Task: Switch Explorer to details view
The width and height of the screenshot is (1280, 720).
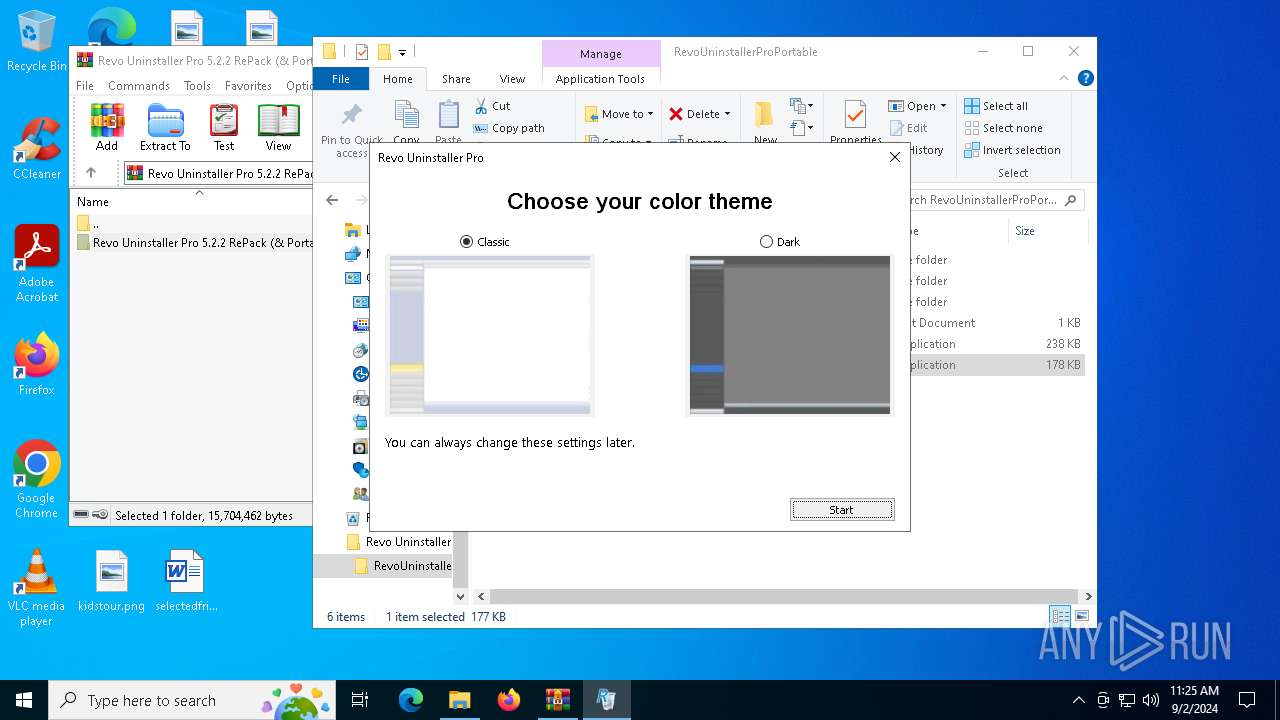Action: pos(1060,616)
